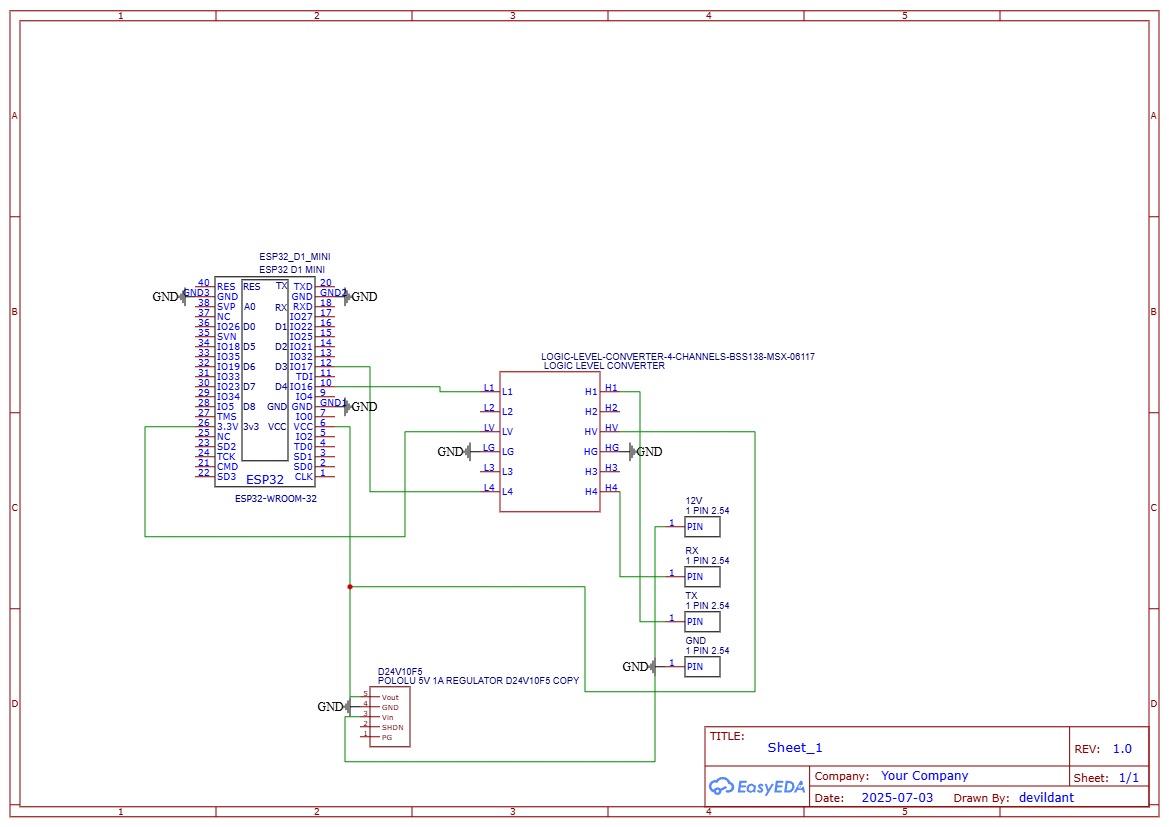Click the L4 pin label inside the converter
This screenshot has height=827, width=1169.
pyautogui.click(x=508, y=492)
